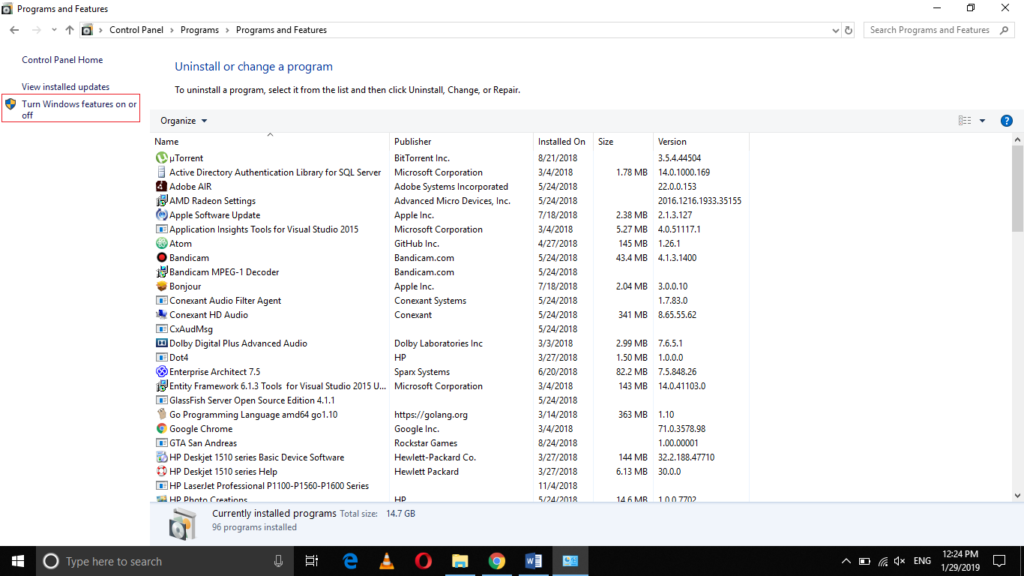Click the Enterprise Architect 7.5 icon
This screenshot has width=1024, height=576.
point(161,372)
